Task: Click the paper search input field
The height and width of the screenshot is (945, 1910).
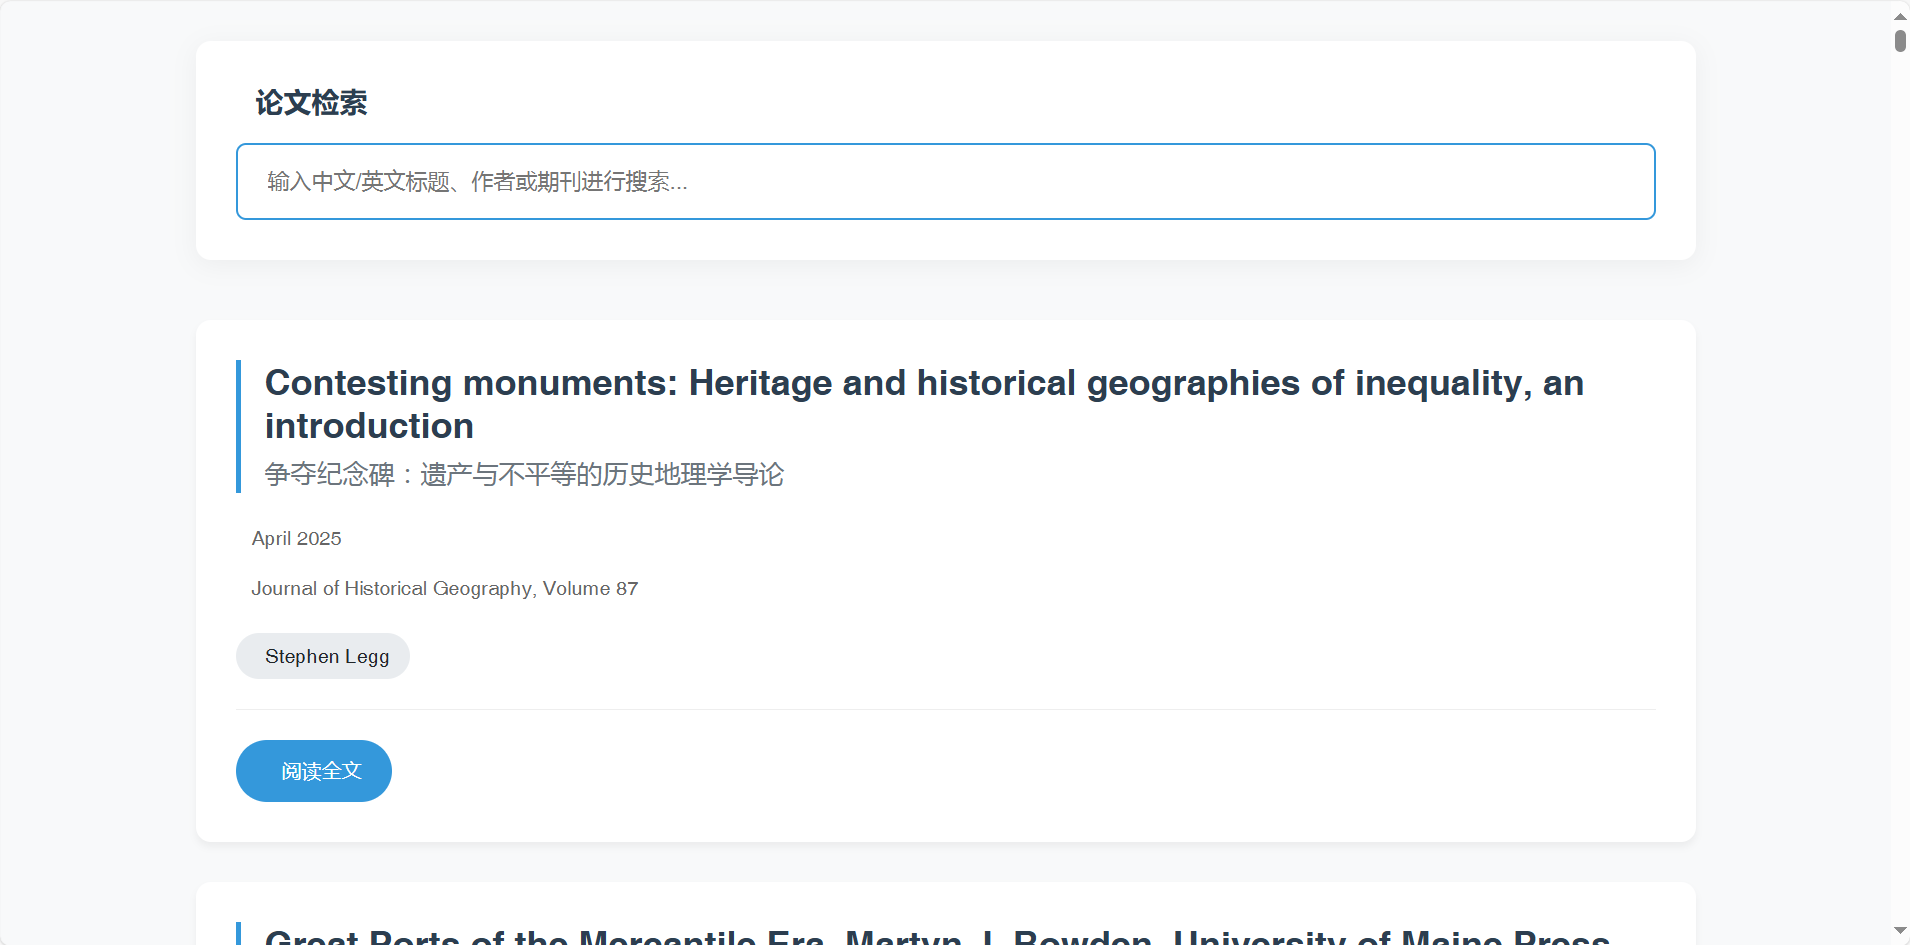Action: tap(945, 181)
